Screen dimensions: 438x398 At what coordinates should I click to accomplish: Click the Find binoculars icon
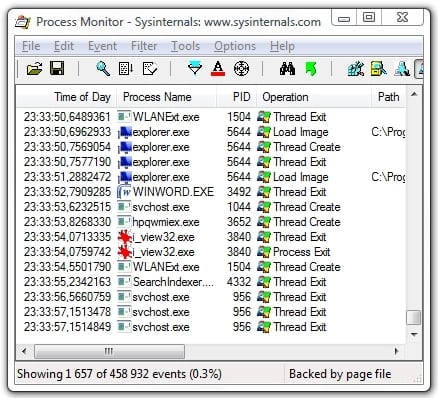pyautogui.click(x=287, y=69)
